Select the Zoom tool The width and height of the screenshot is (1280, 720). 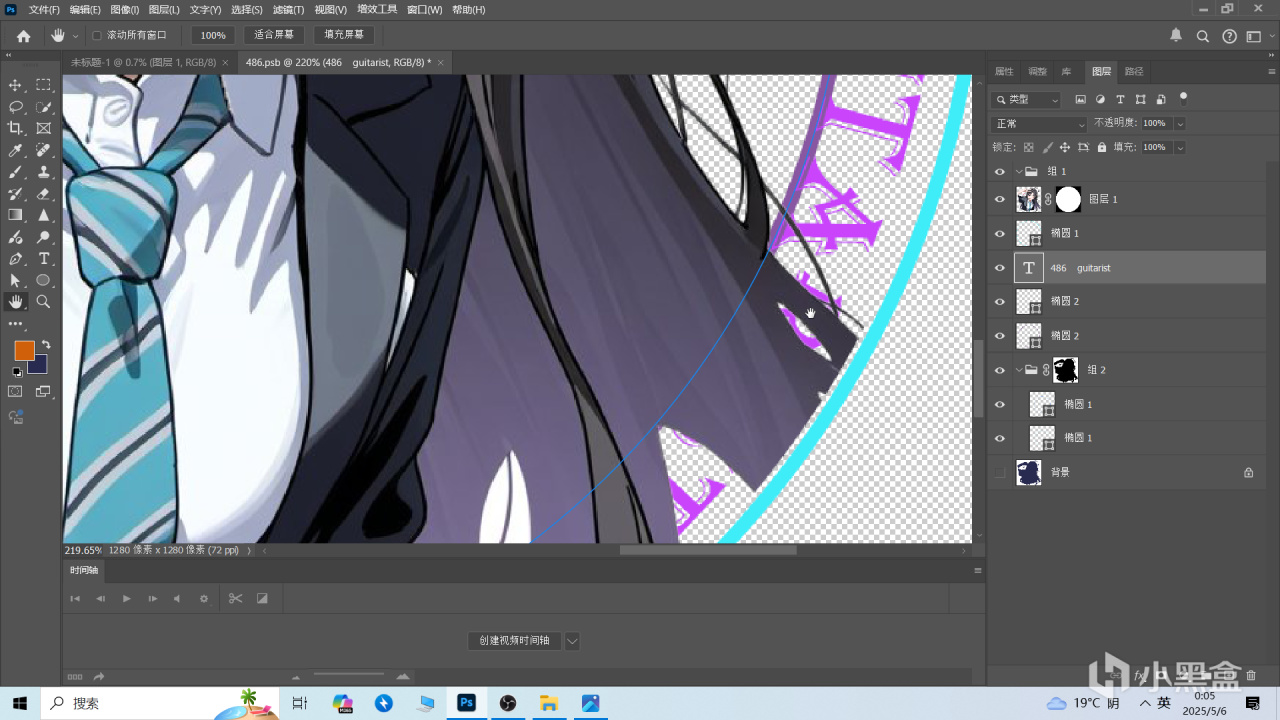(44, 301)
